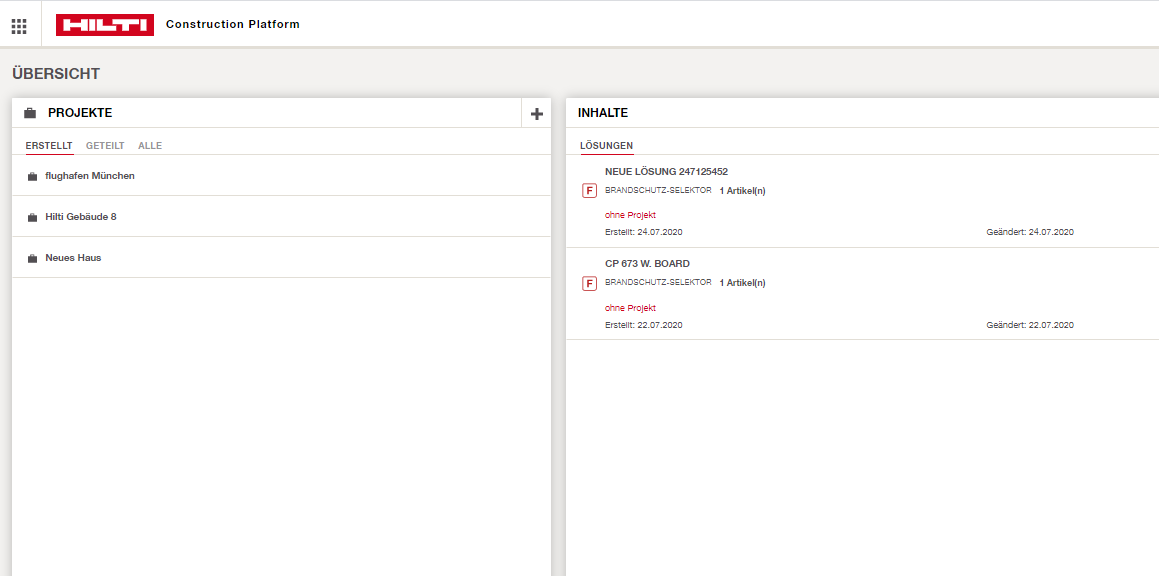Viewport: 1159px width, 576px height.
Task: Switch to the GETEILT tab
Action: point(104,145)
